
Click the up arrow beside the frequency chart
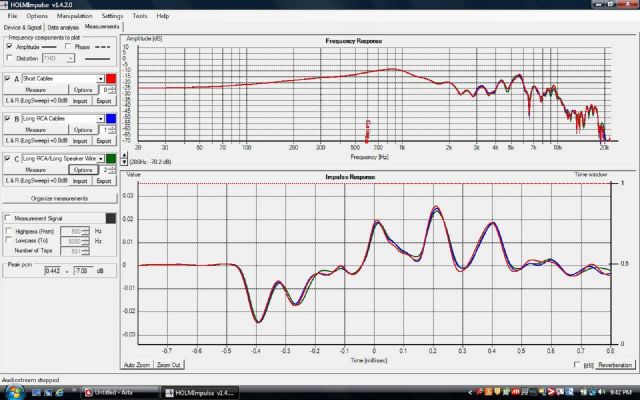(124, 155)
